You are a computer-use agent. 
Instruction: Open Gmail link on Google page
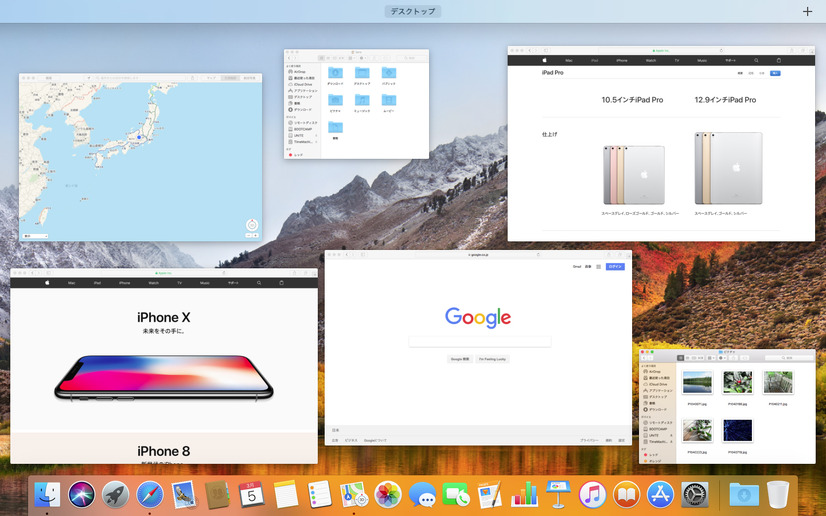pos(577,267)
